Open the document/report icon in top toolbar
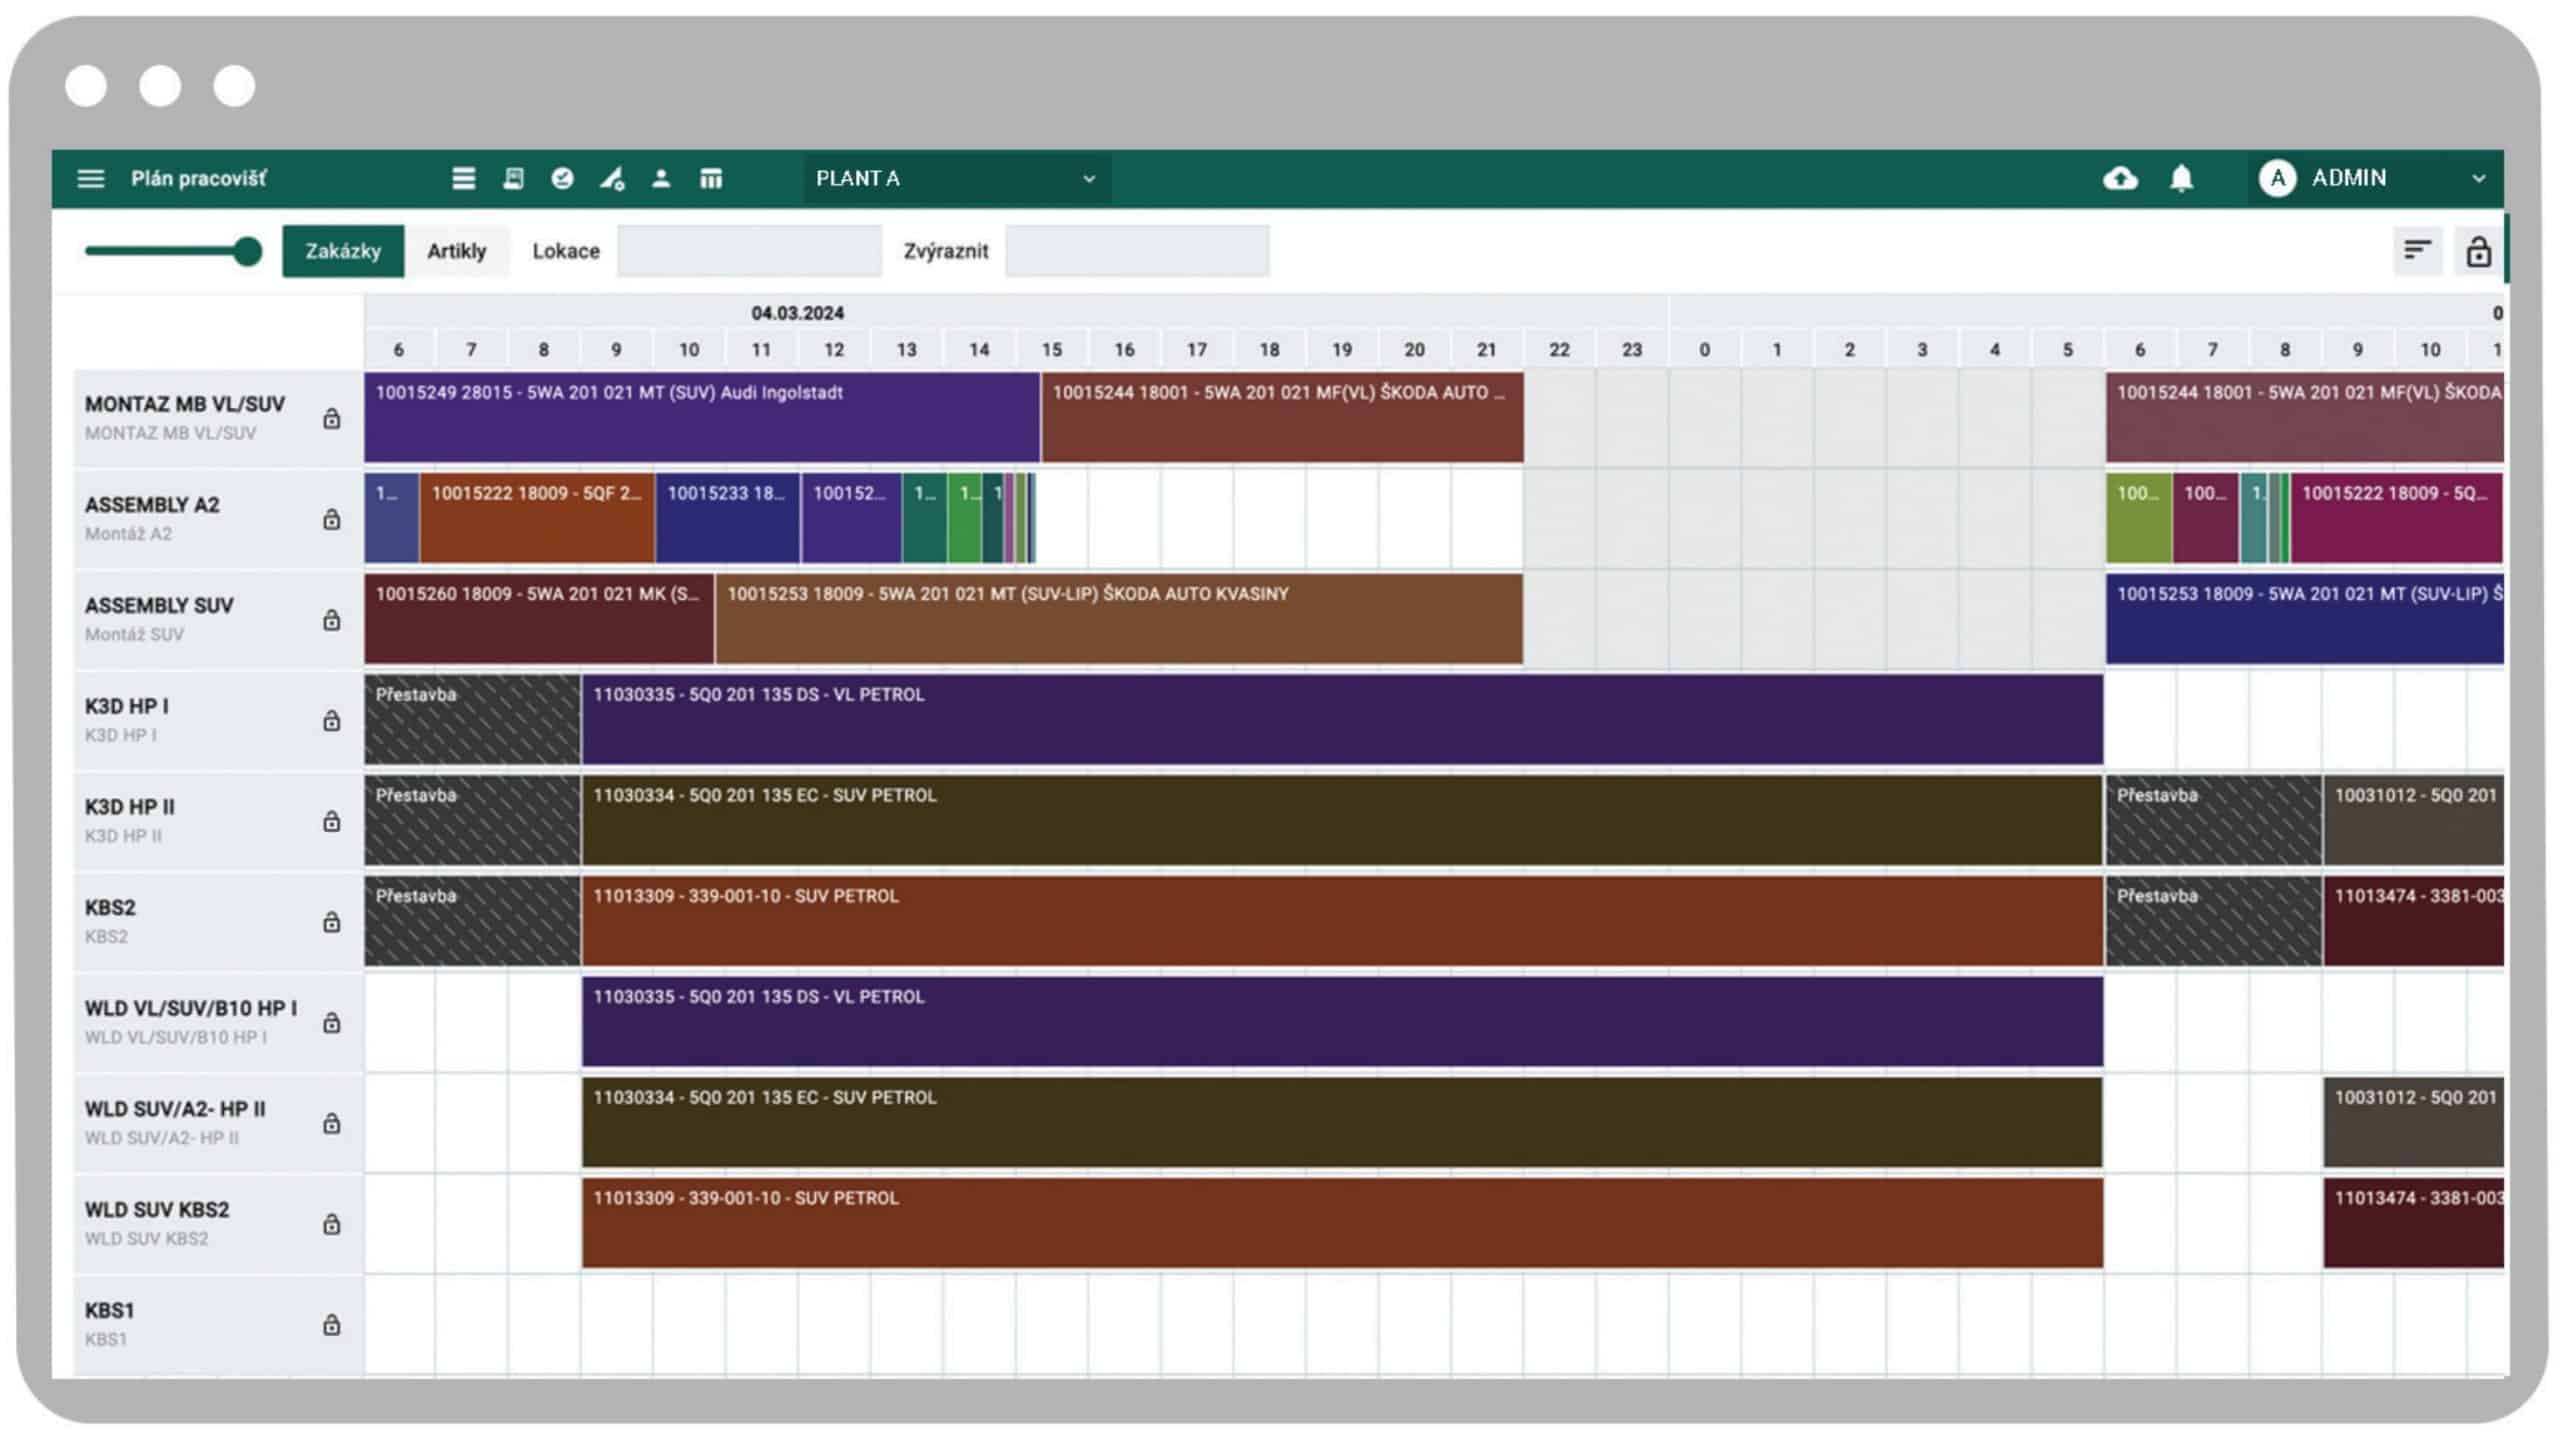The image size is (2560, 1435). [x=513, y=179]
